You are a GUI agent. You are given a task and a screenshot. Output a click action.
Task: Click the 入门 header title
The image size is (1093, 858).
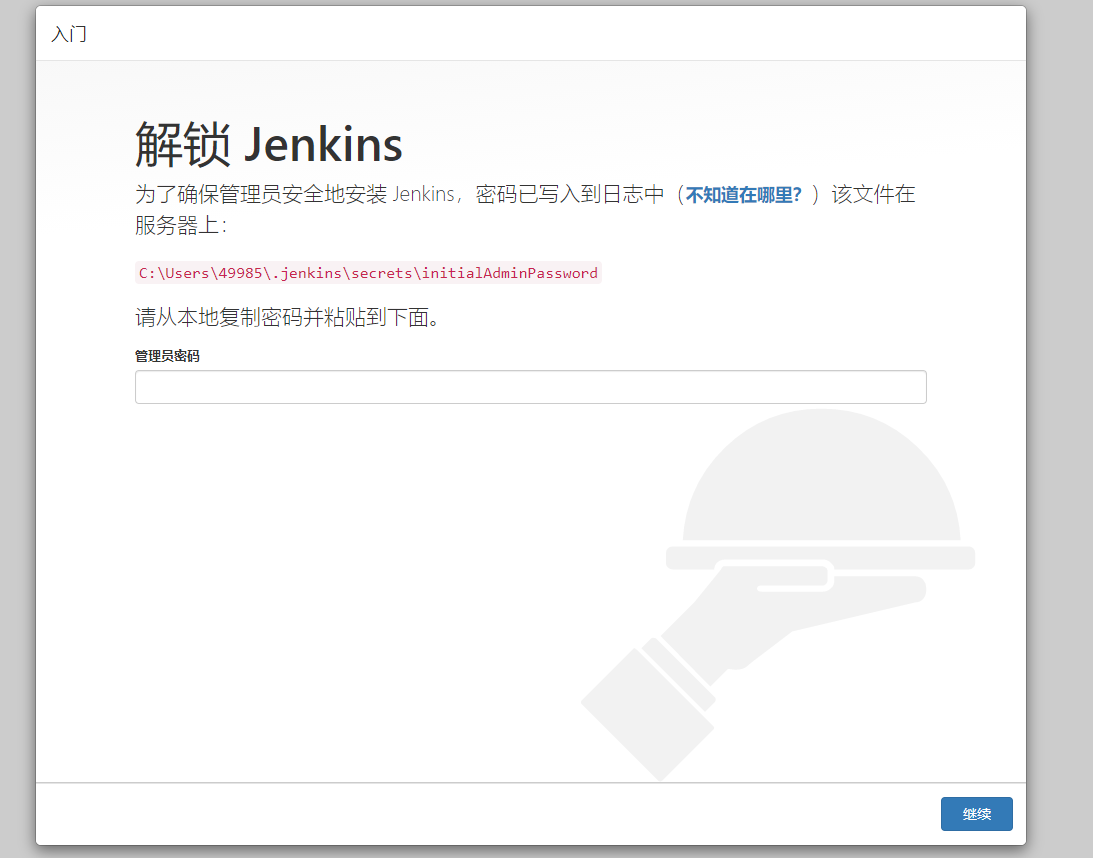pos(69,34)
